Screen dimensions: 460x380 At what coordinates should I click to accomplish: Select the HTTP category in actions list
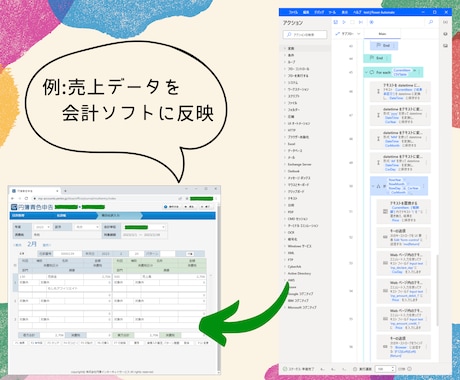click(x=292, y=130)
